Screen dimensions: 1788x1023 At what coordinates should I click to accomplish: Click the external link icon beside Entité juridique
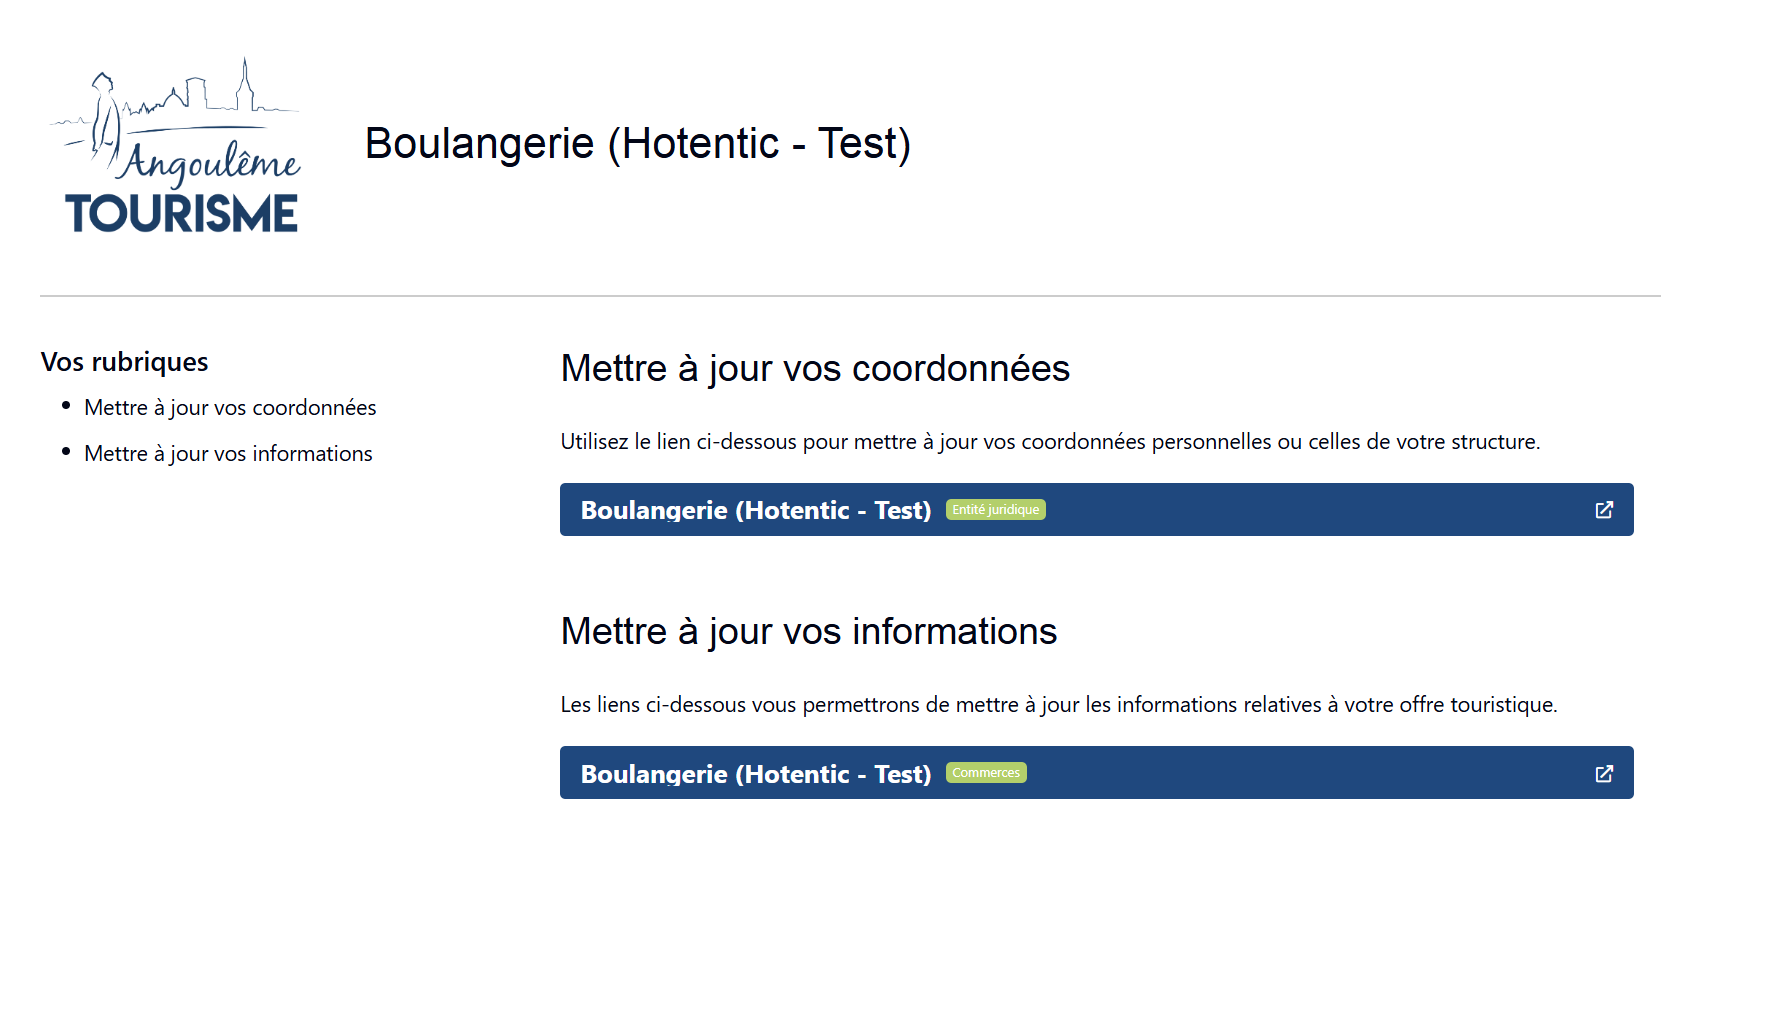(x=1604, y=509)
